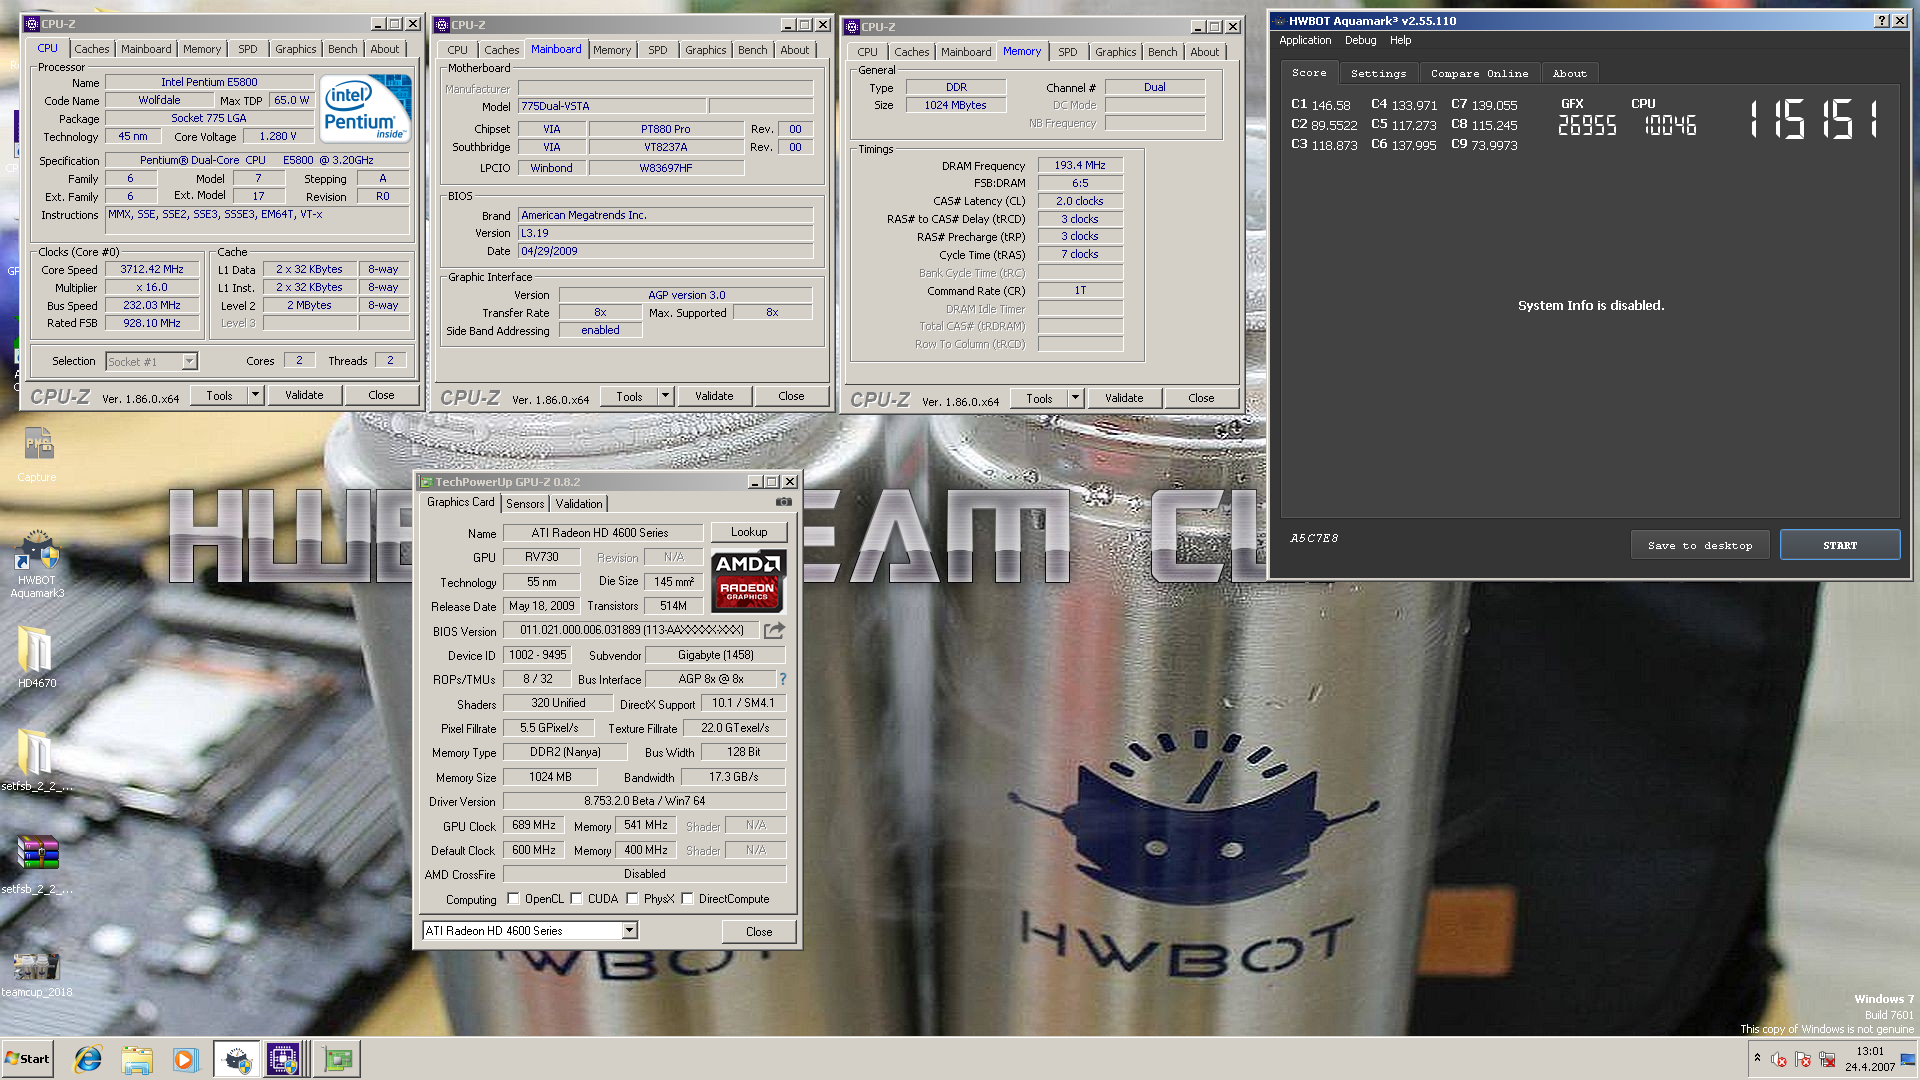Click the START button in Aquamark3

1839,546
